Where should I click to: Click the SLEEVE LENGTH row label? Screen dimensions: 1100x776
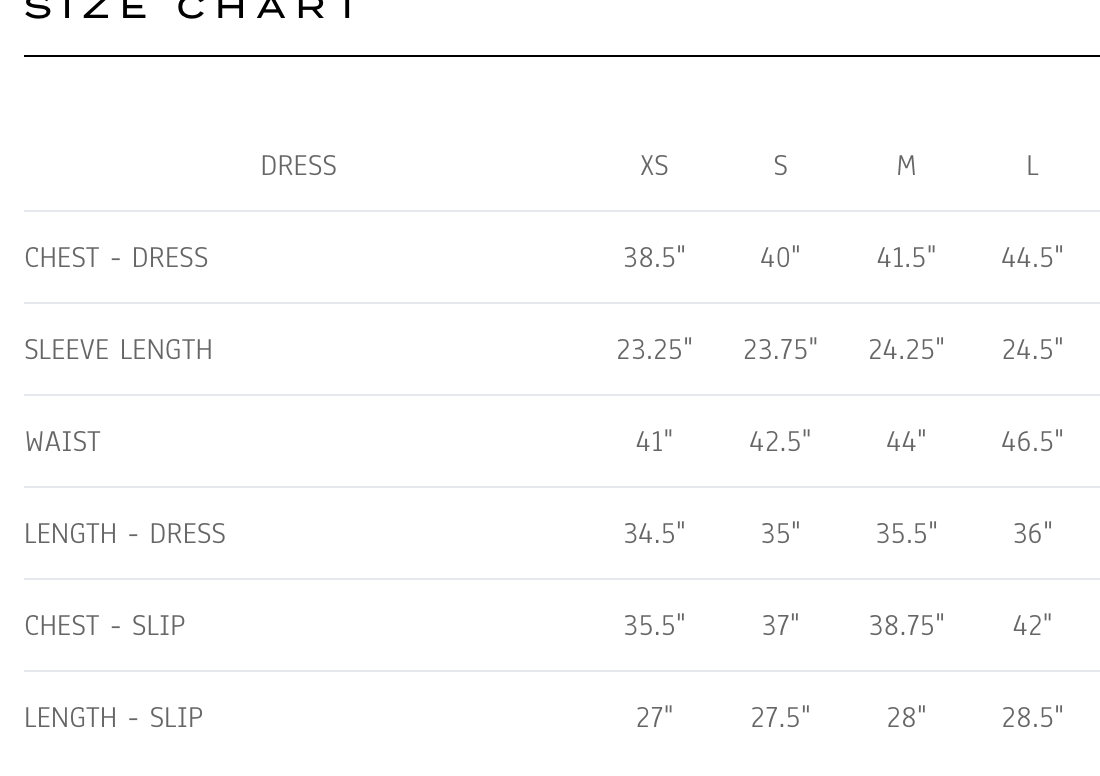point(118,350)
